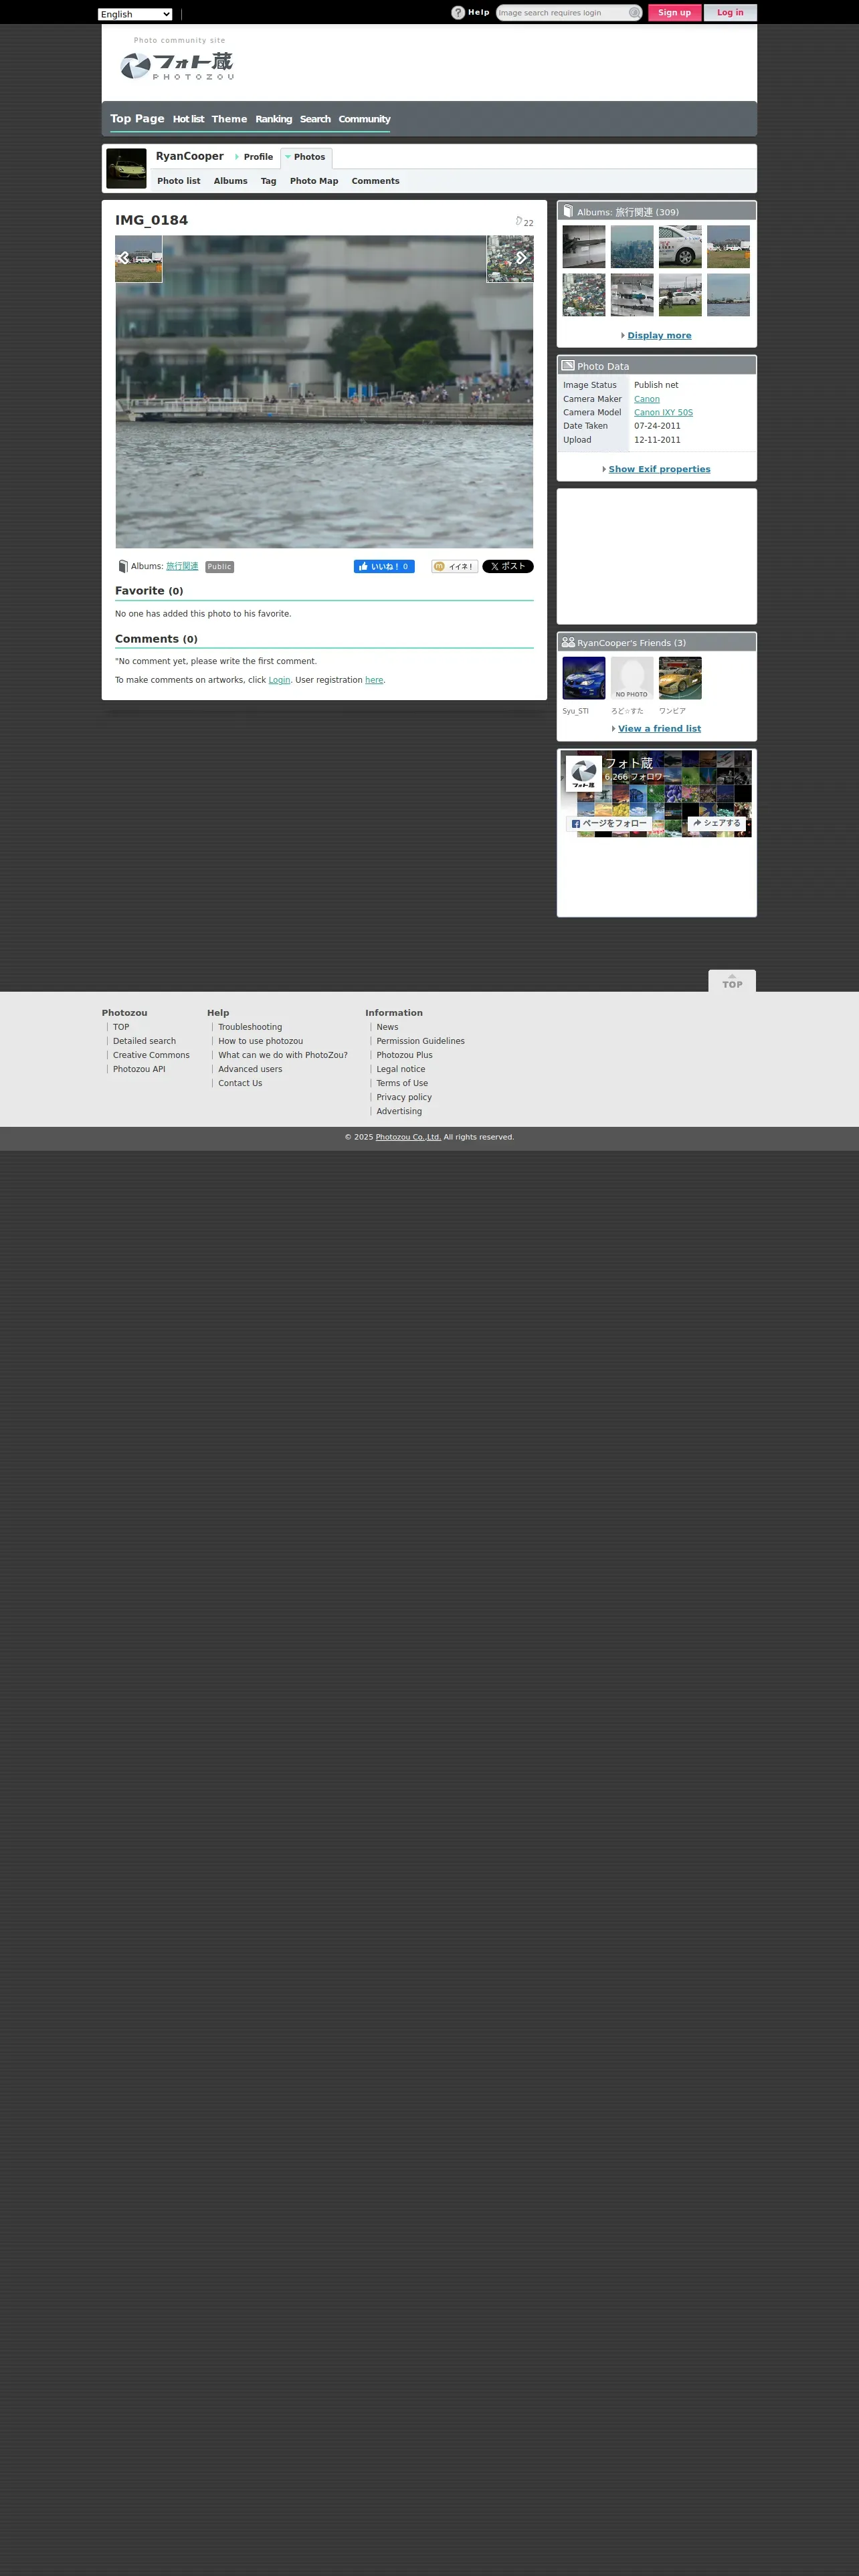Open Troubleshooting footer link

click(x=250, y=1027)
